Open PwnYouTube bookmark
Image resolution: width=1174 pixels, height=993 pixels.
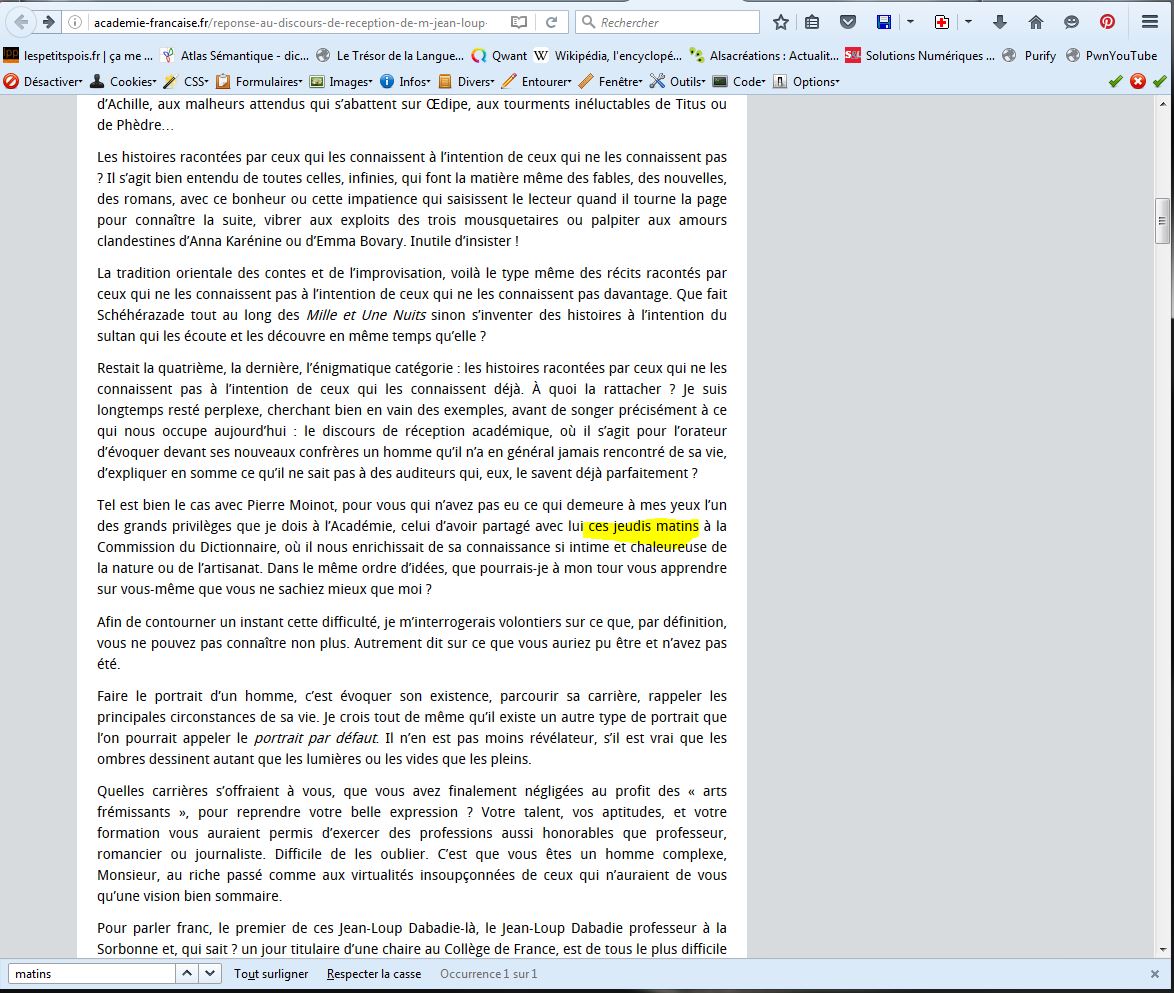click(1112, 55)
